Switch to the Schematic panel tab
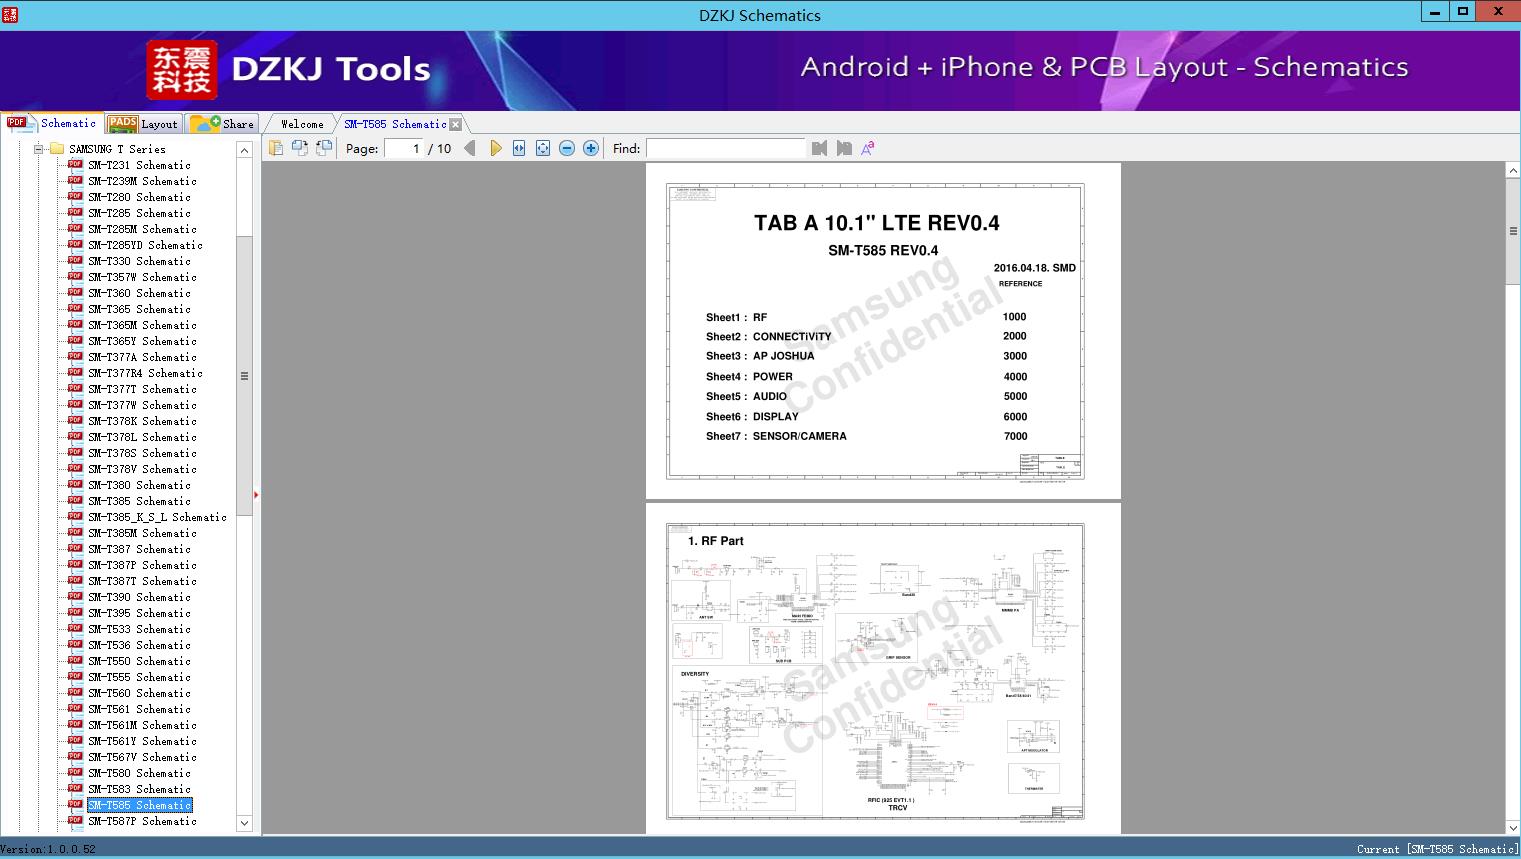The image size is (1521, 859). pos(52,123)
